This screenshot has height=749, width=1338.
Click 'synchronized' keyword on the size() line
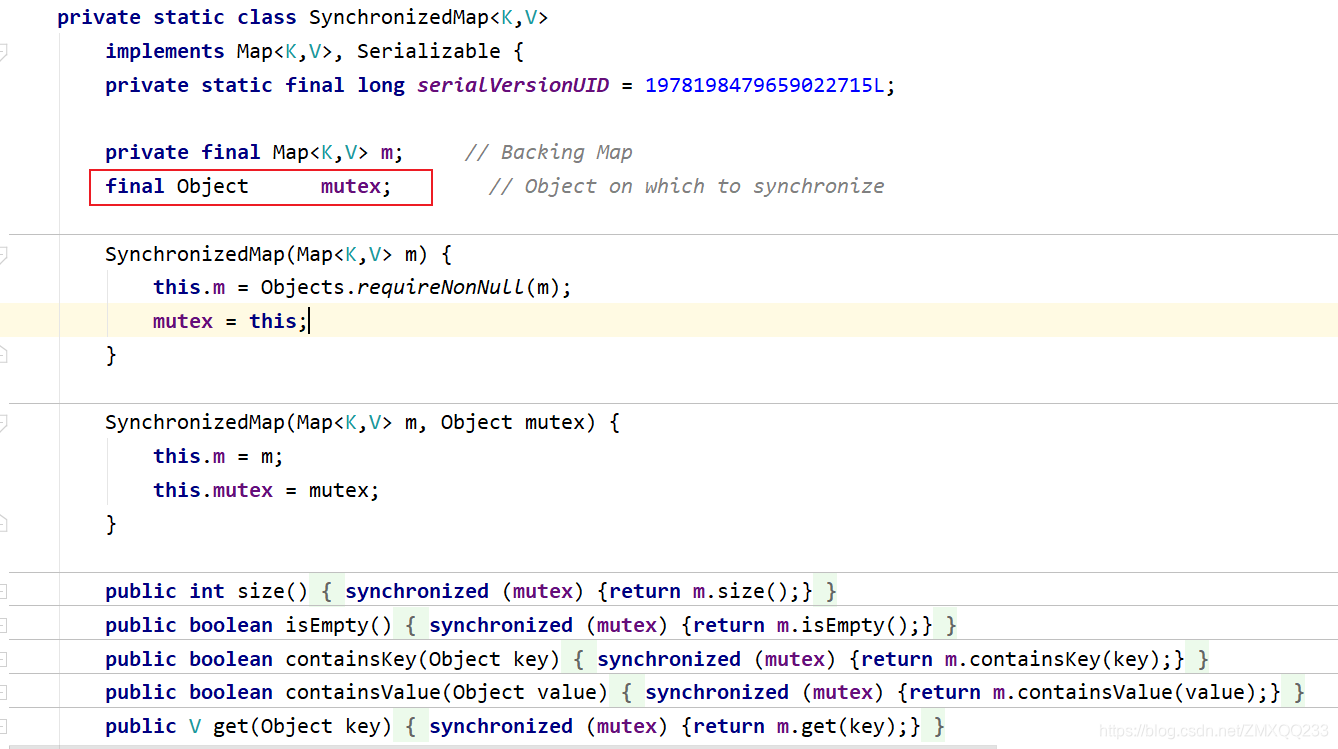tap(417, 591)
